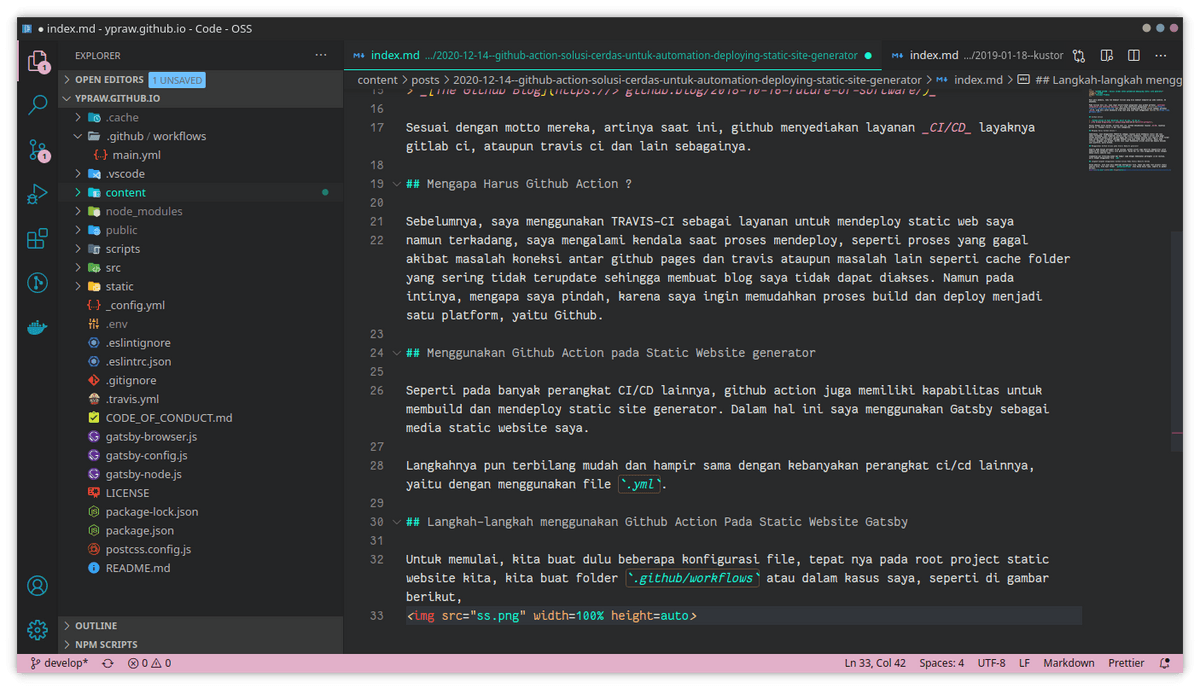Open the Markdown language mode picker
The height and width of the screenshot is (690, 1200).
pos(1068,662)
